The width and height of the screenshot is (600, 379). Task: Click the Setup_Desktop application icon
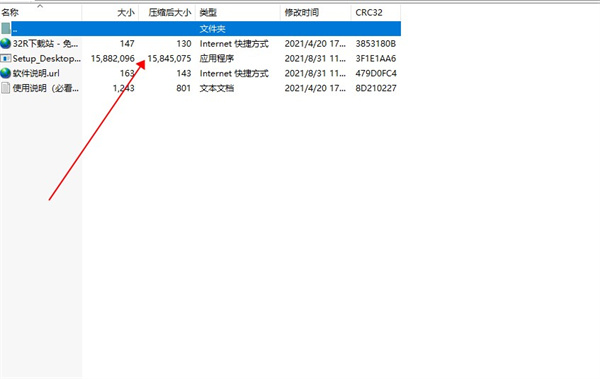click(5, 59)
